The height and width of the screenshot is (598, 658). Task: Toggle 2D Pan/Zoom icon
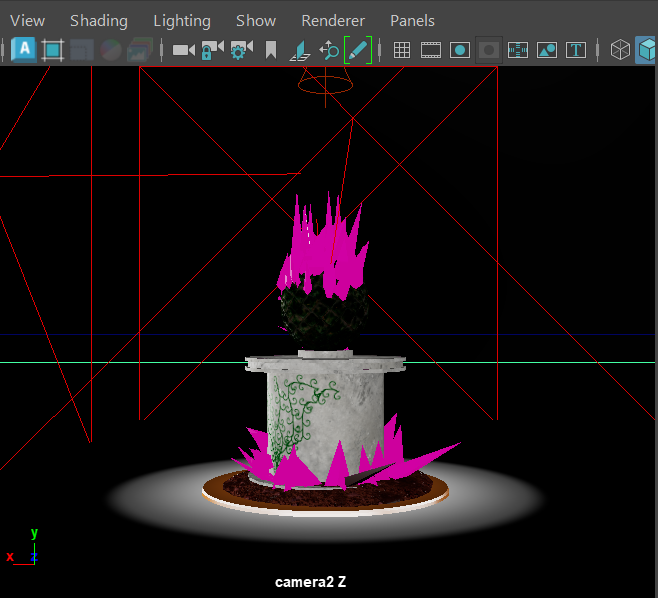(x=329, y=49)
